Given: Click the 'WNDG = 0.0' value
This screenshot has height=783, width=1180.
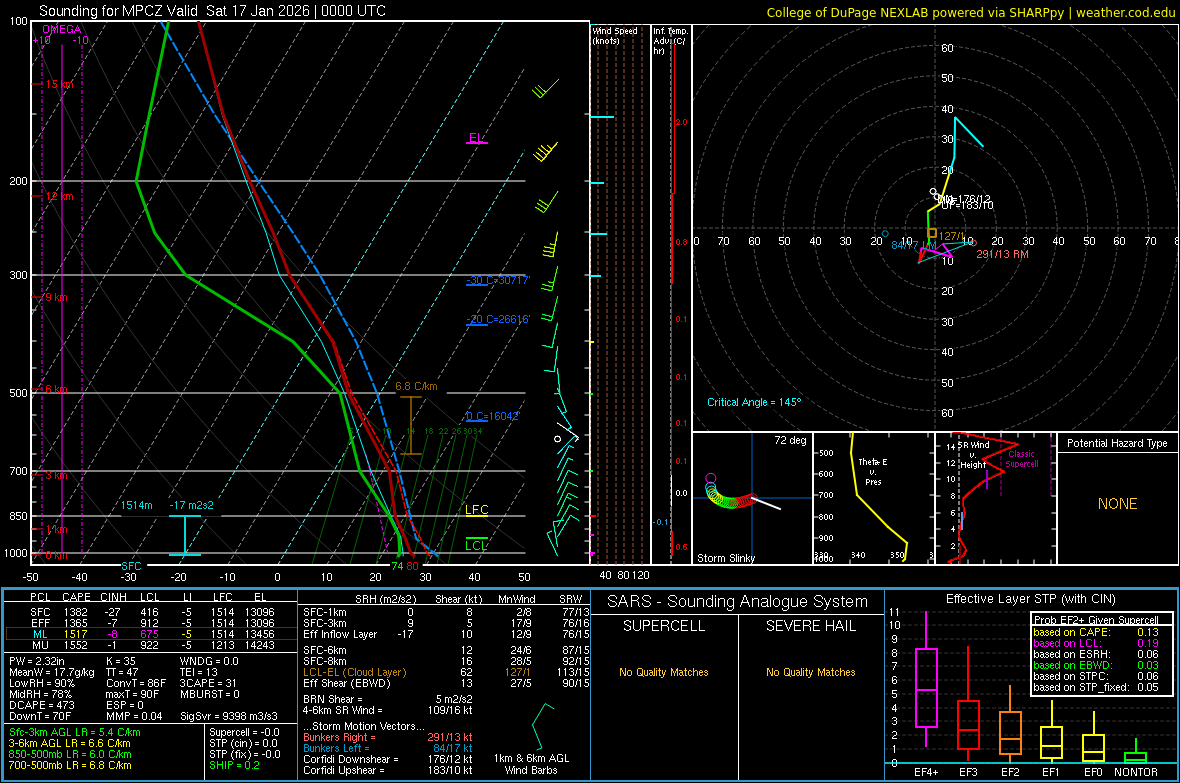Looking at the screenshot, I should [x=209, y=661].
